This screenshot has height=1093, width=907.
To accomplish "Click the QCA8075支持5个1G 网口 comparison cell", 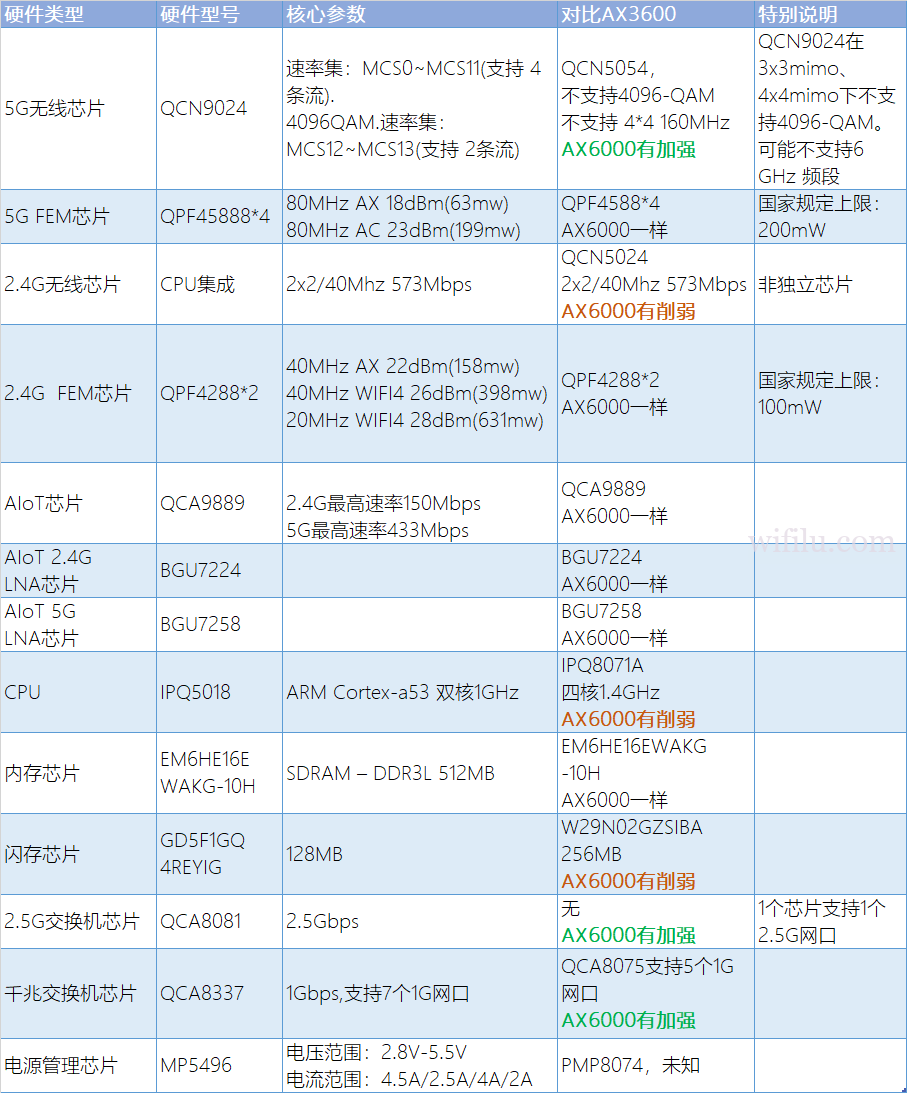I will [656, 993].
